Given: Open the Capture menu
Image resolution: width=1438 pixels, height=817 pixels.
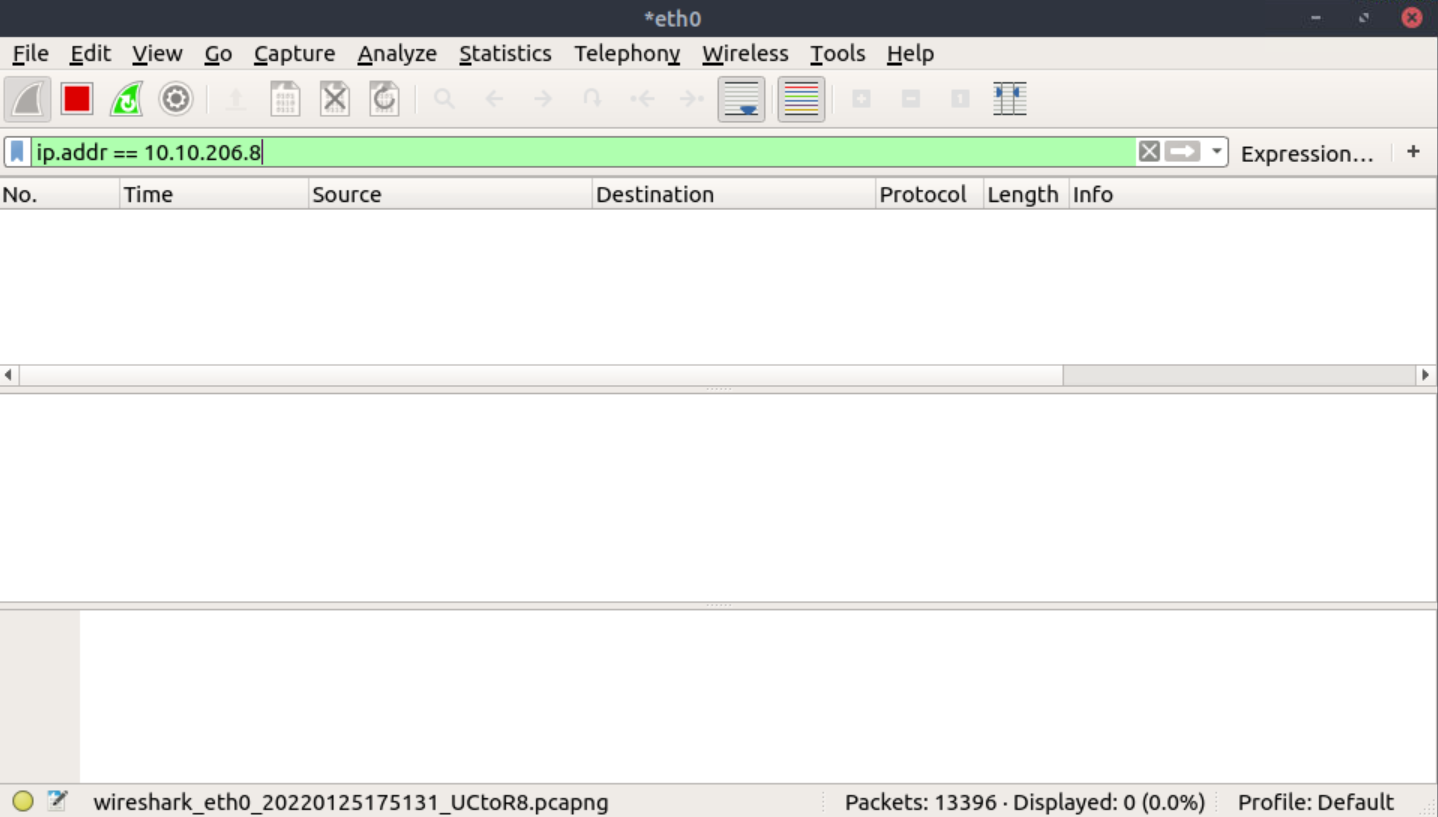Looking at the screenshot, I should pos(294,53).
